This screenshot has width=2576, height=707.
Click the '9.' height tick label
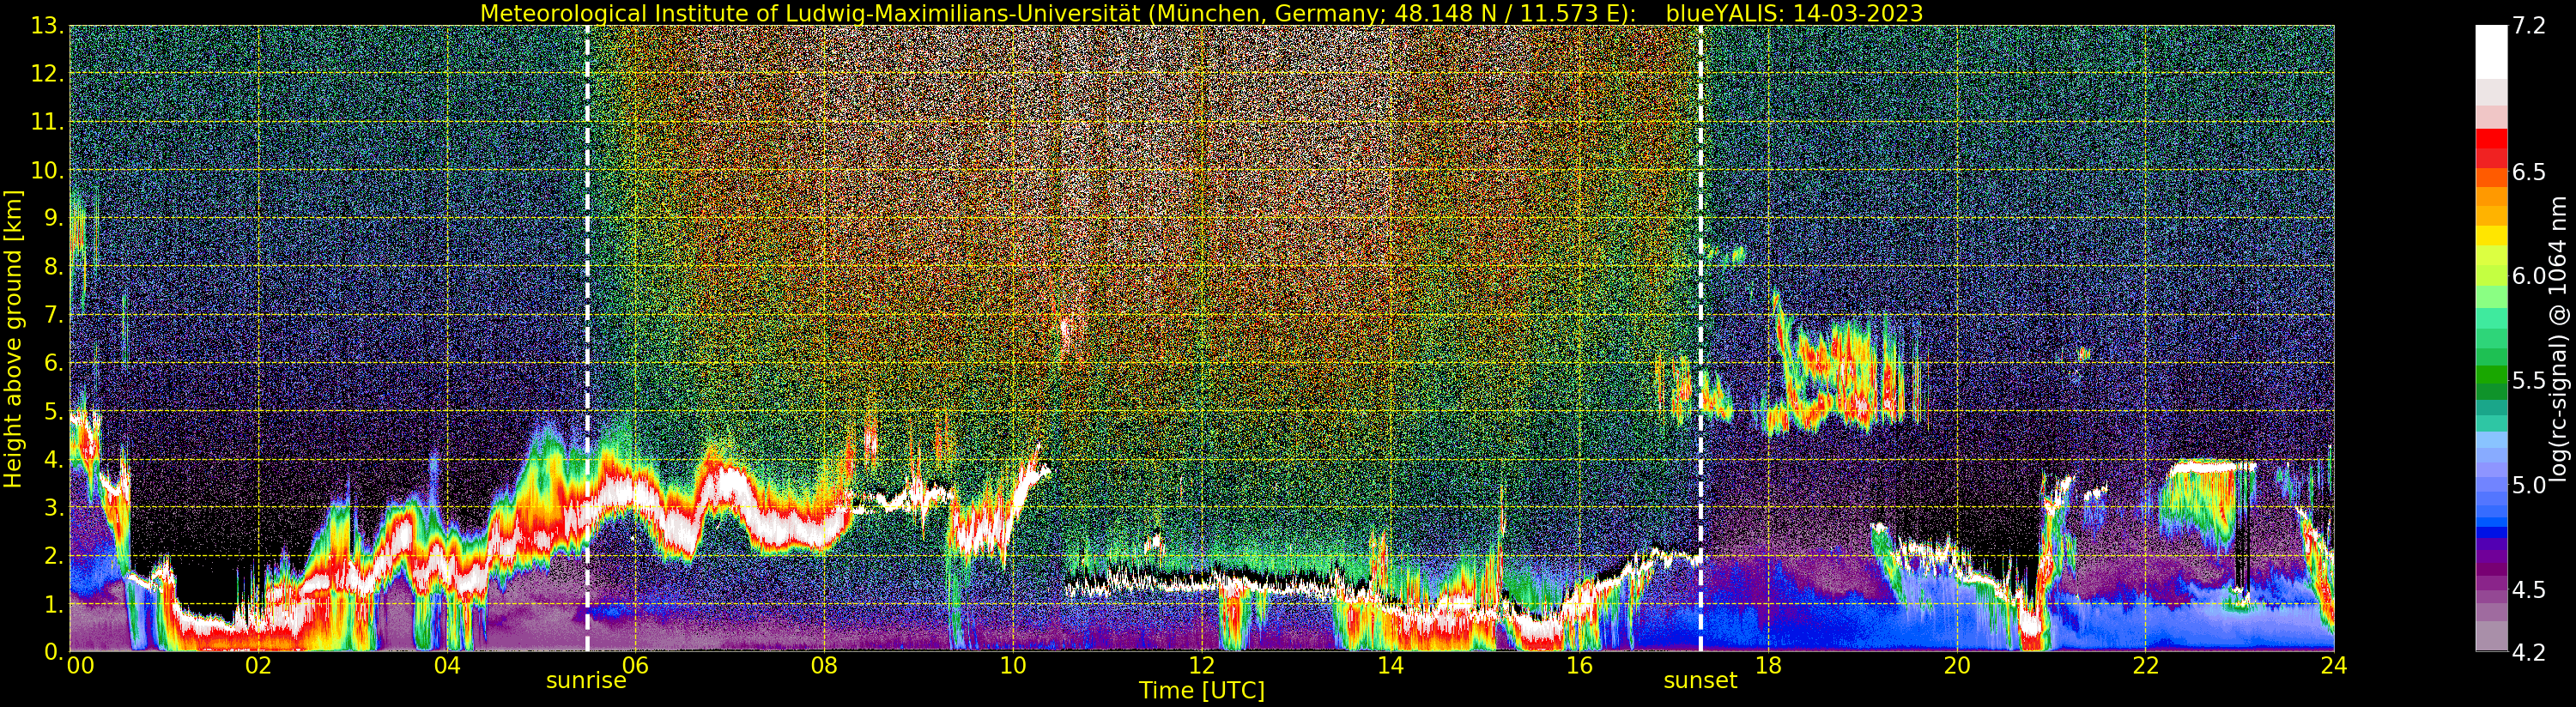(x=52, y=218)
